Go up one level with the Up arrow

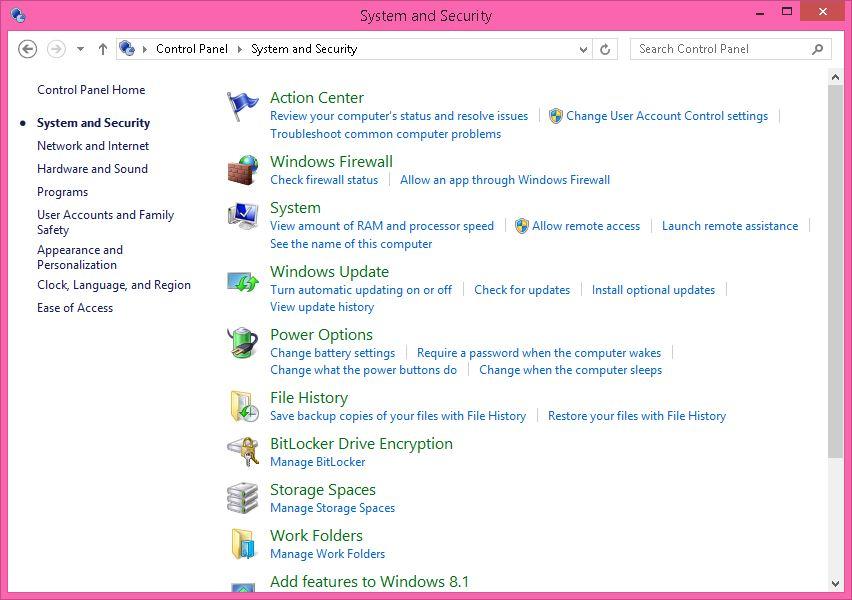(x=103, y=49)
